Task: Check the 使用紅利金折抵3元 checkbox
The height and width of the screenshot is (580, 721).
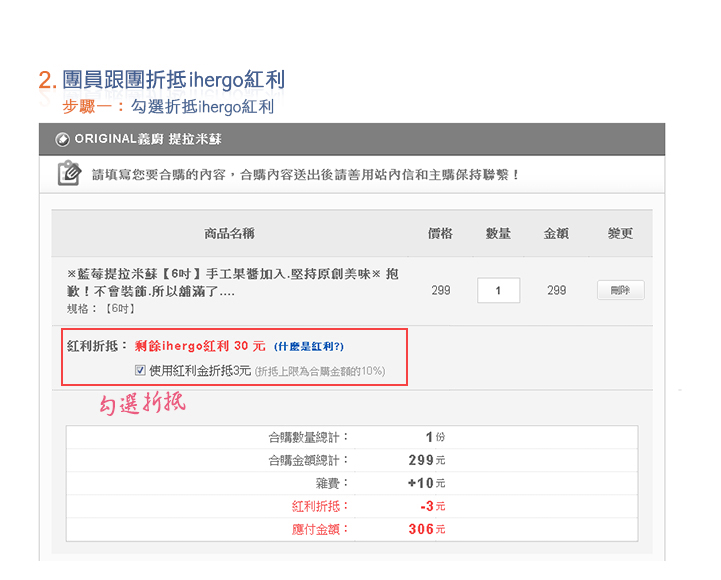Action: click(140, 371)
